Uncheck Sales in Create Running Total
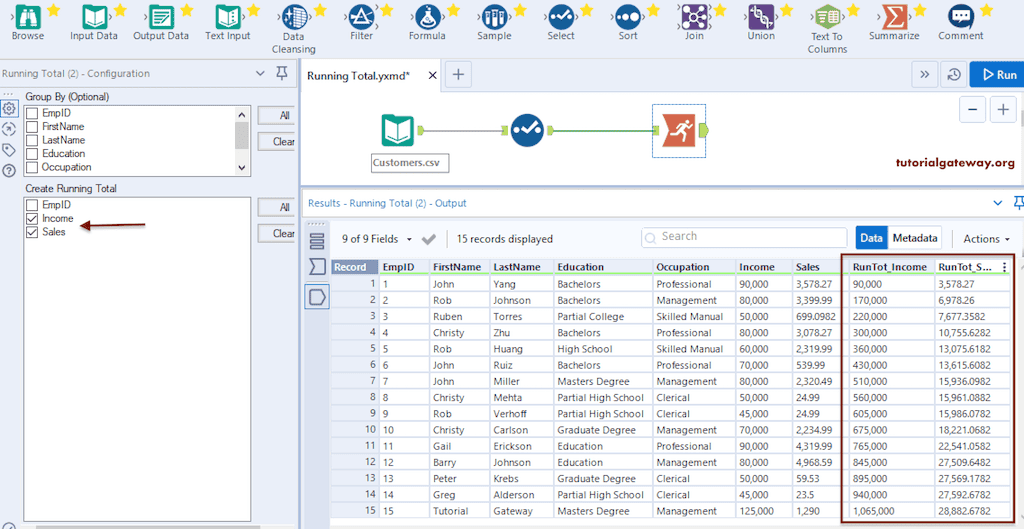This screenshot has width=1024, height=529. point(31,232)
